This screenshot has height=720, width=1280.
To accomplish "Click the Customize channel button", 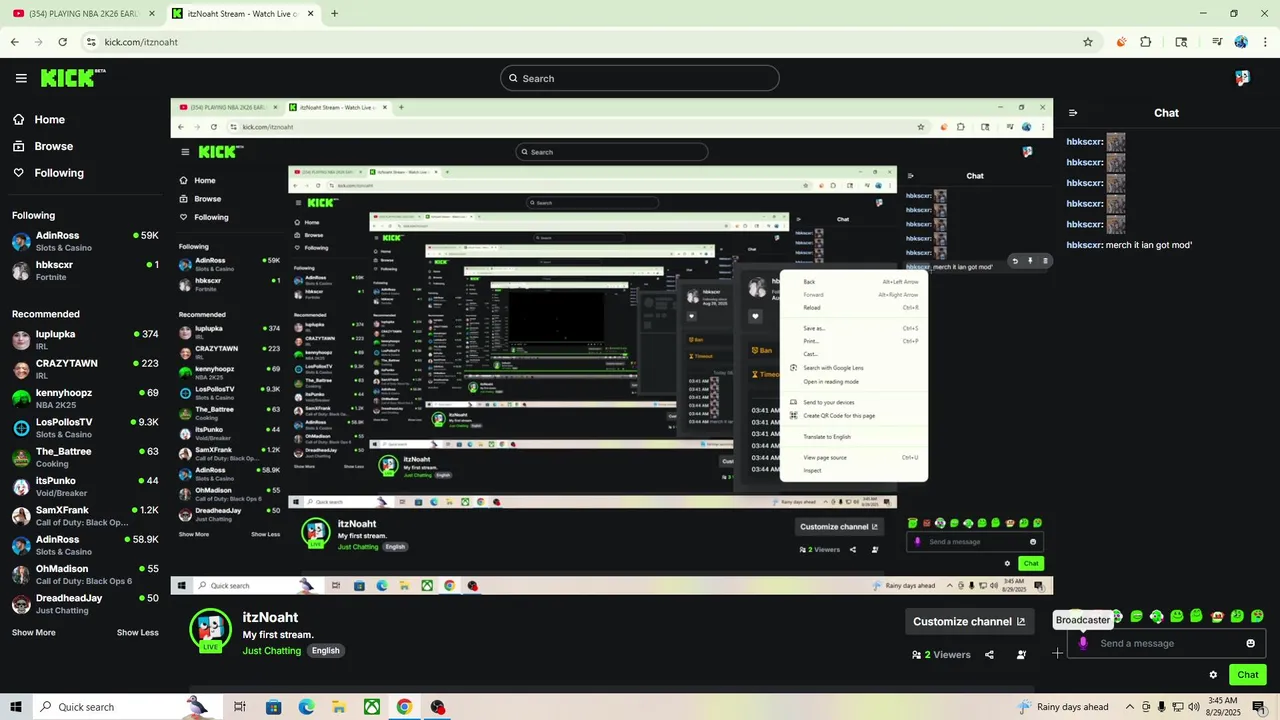I will tap(969, 621).
